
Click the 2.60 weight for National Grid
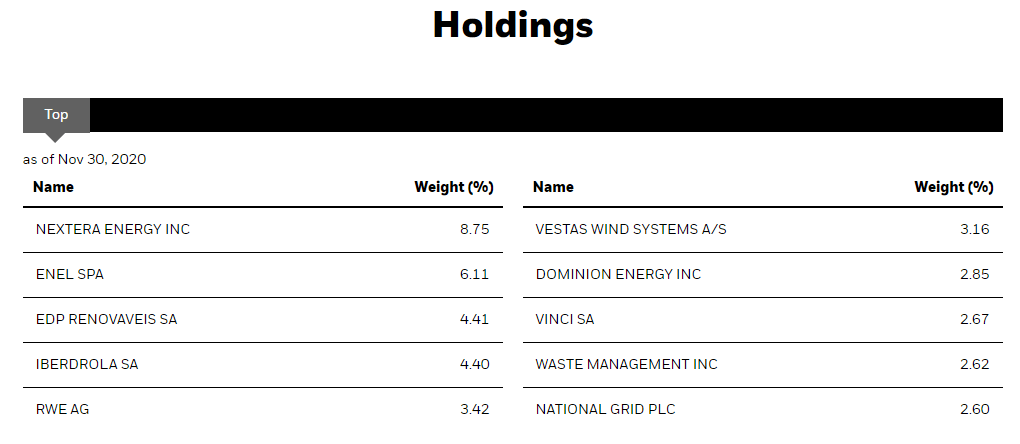pos(974,410)
